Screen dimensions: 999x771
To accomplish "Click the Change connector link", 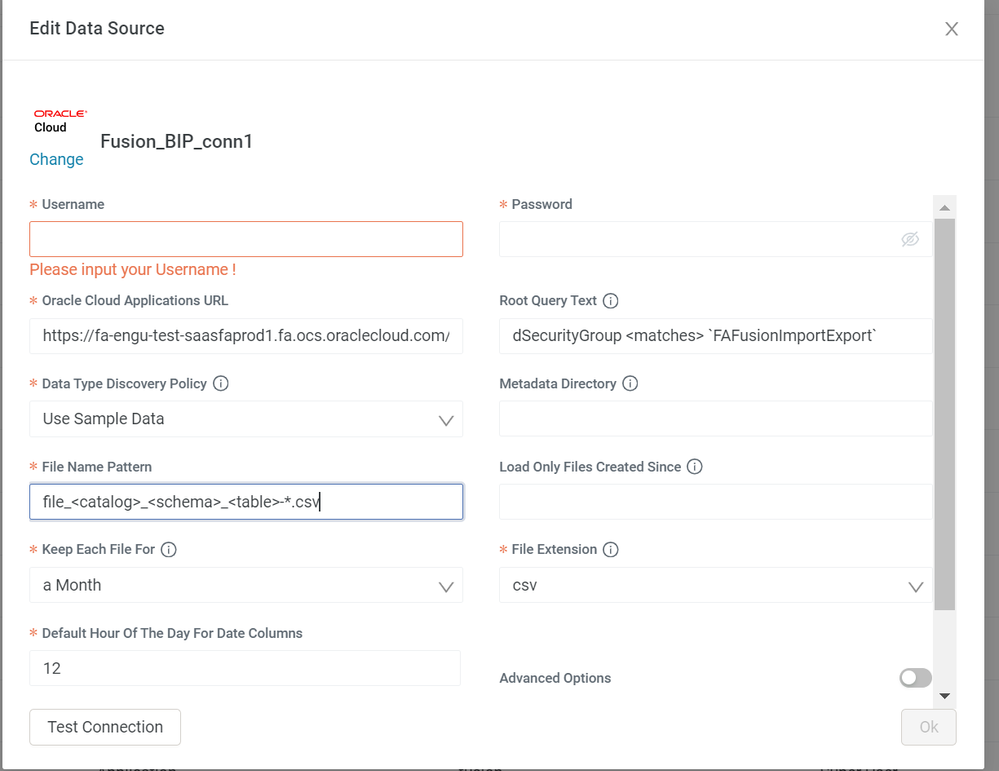I will pos(56,160).
